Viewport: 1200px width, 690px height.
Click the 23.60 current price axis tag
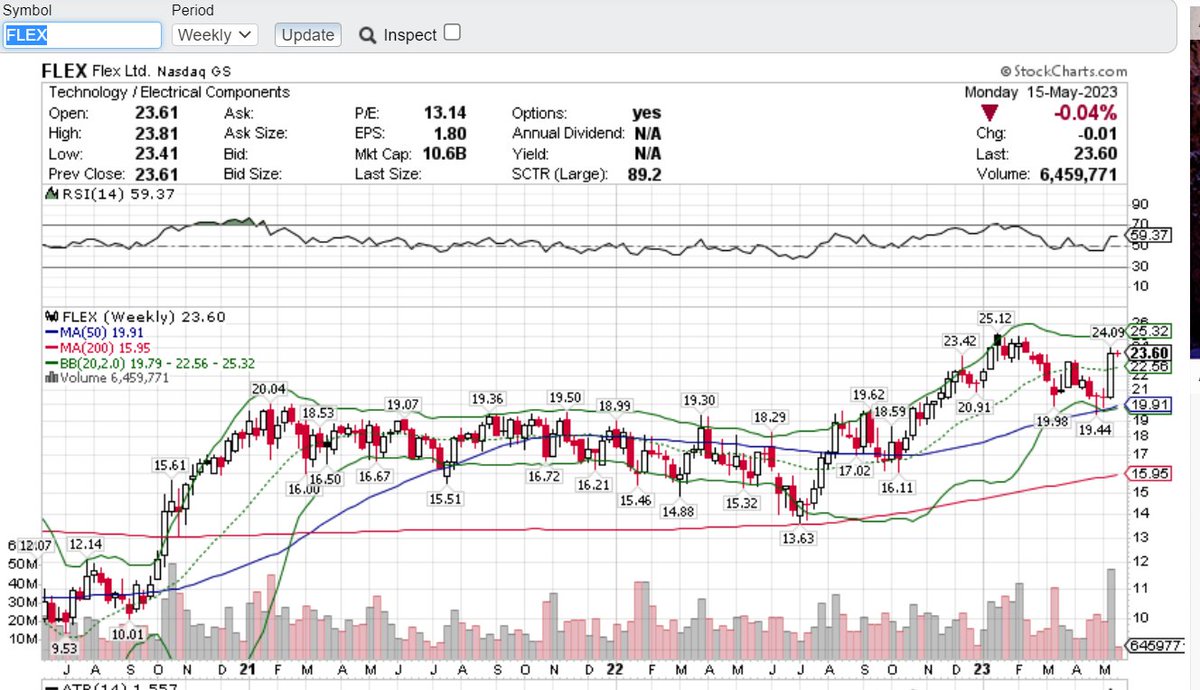point(1148,352)
